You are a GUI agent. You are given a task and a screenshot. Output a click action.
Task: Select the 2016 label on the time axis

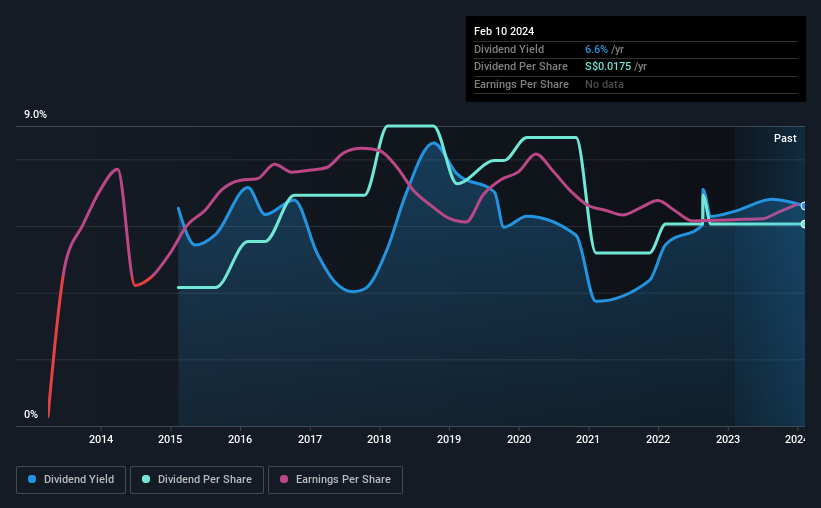coord(240,439)
